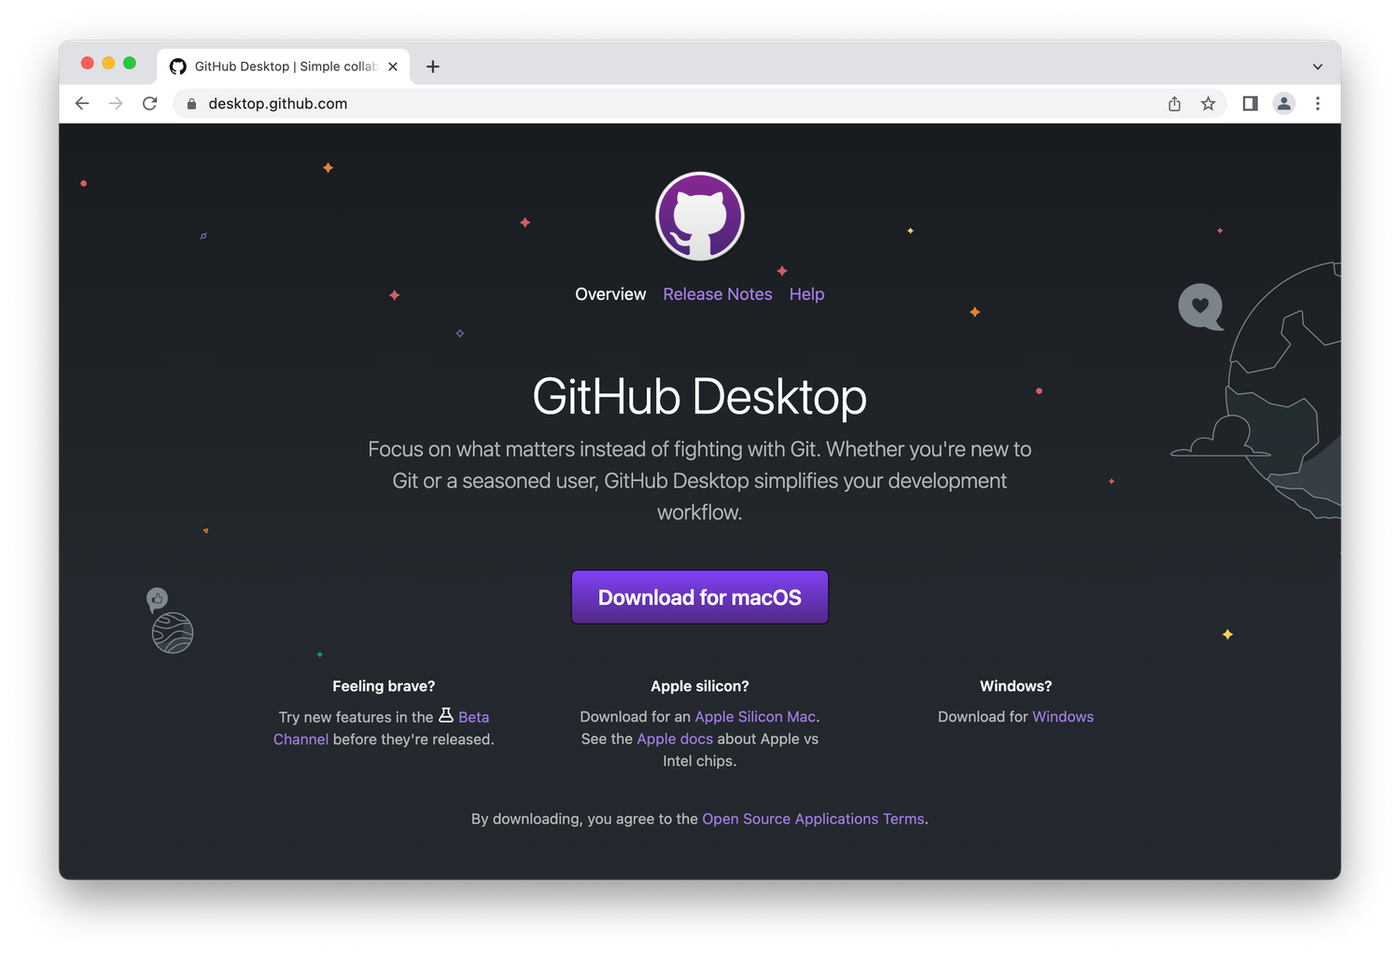Viewport: 1400px width, 958px height.
Task: Open the Open Source Applications Terms link
Action: tap(812, 818)
